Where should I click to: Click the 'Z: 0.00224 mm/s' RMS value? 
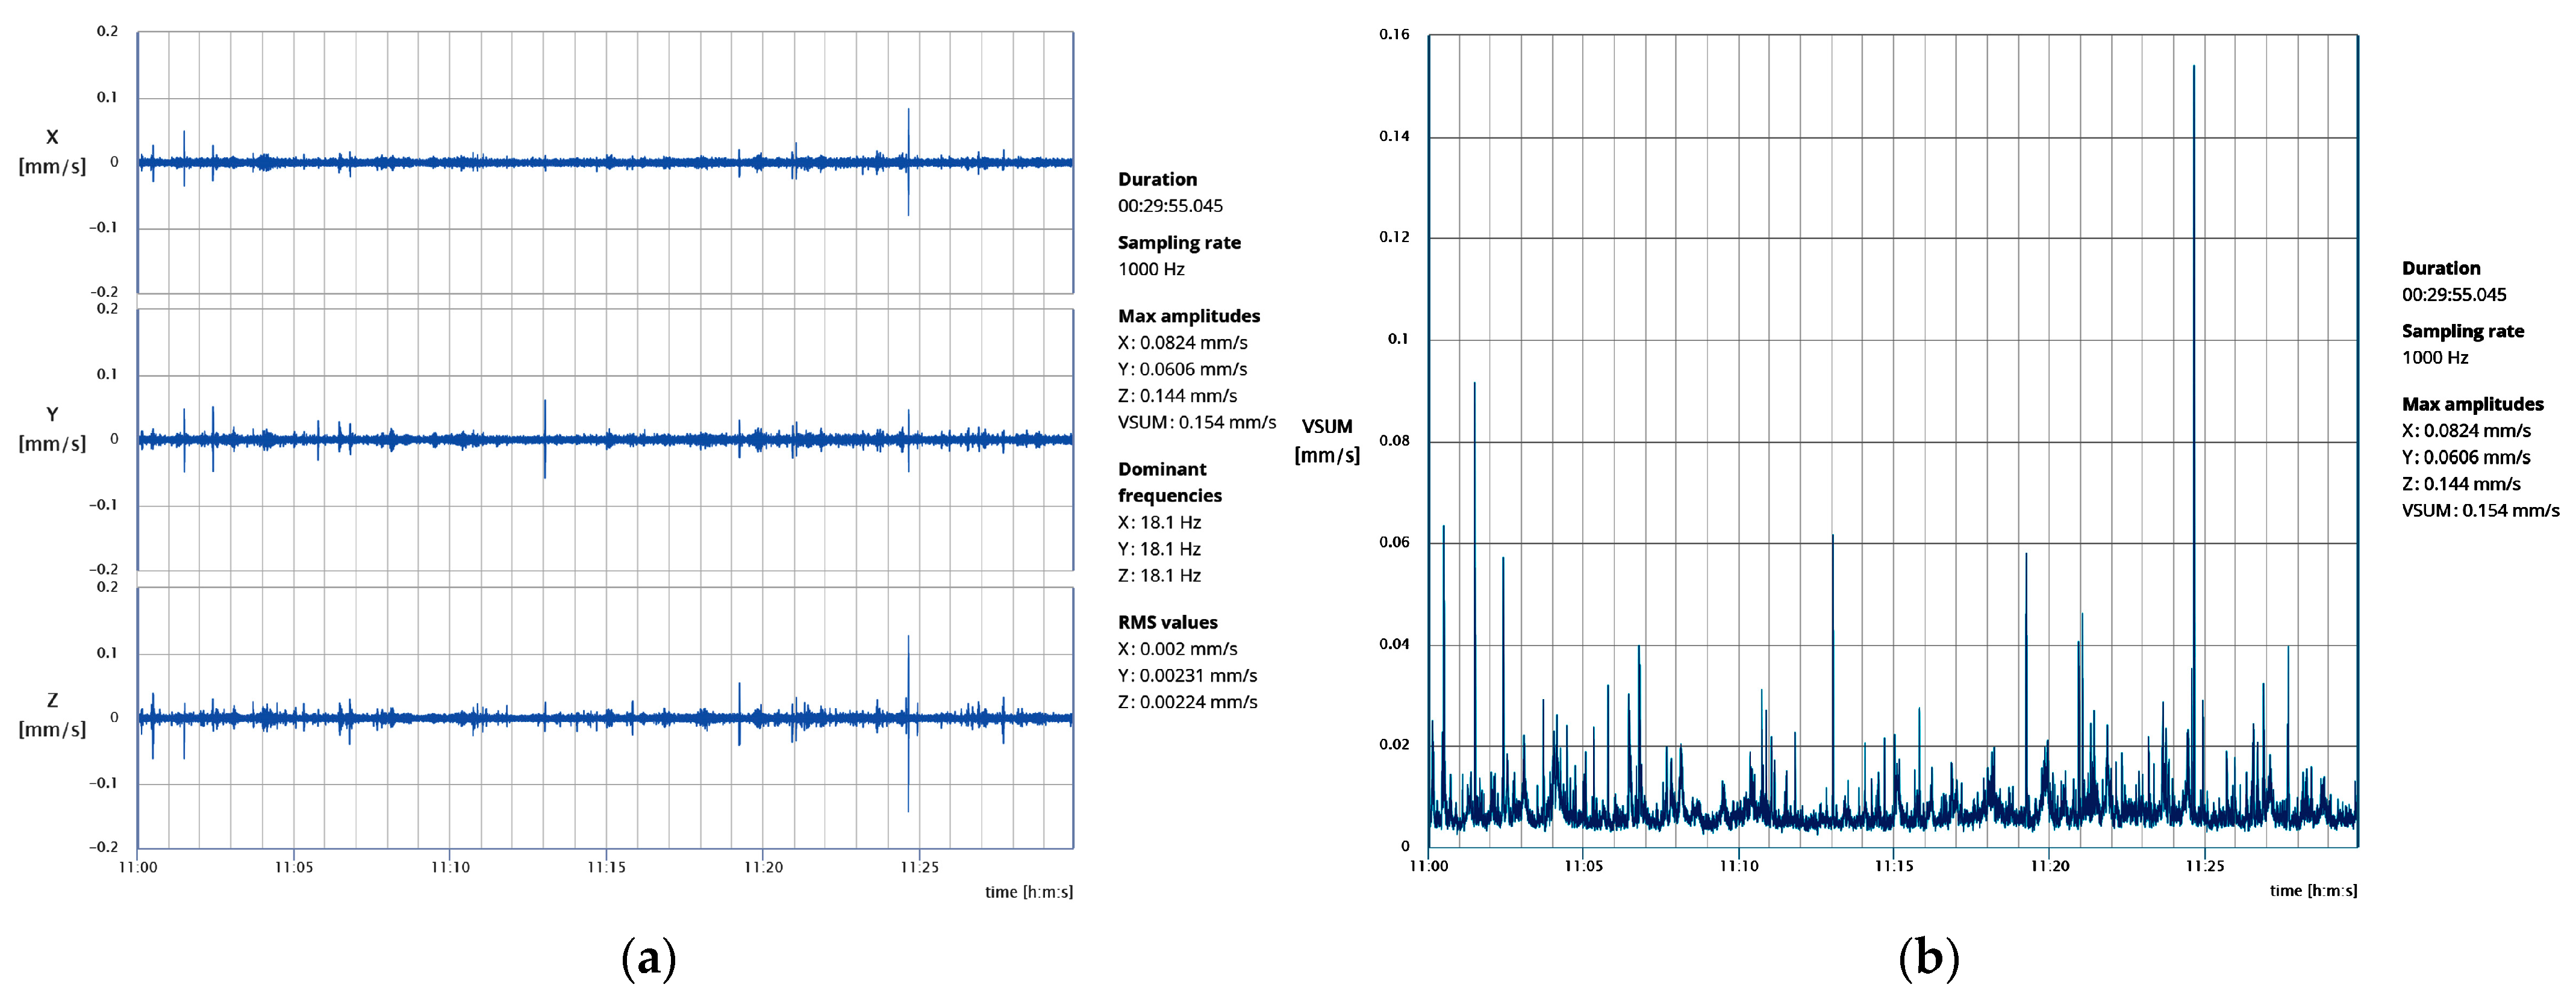[1187, 702]
